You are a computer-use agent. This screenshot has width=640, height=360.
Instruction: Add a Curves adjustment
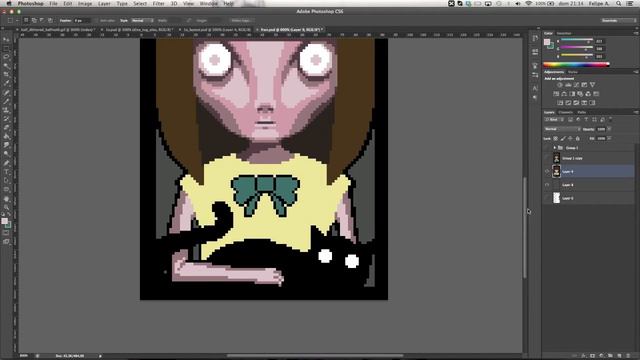pos(576,85)
